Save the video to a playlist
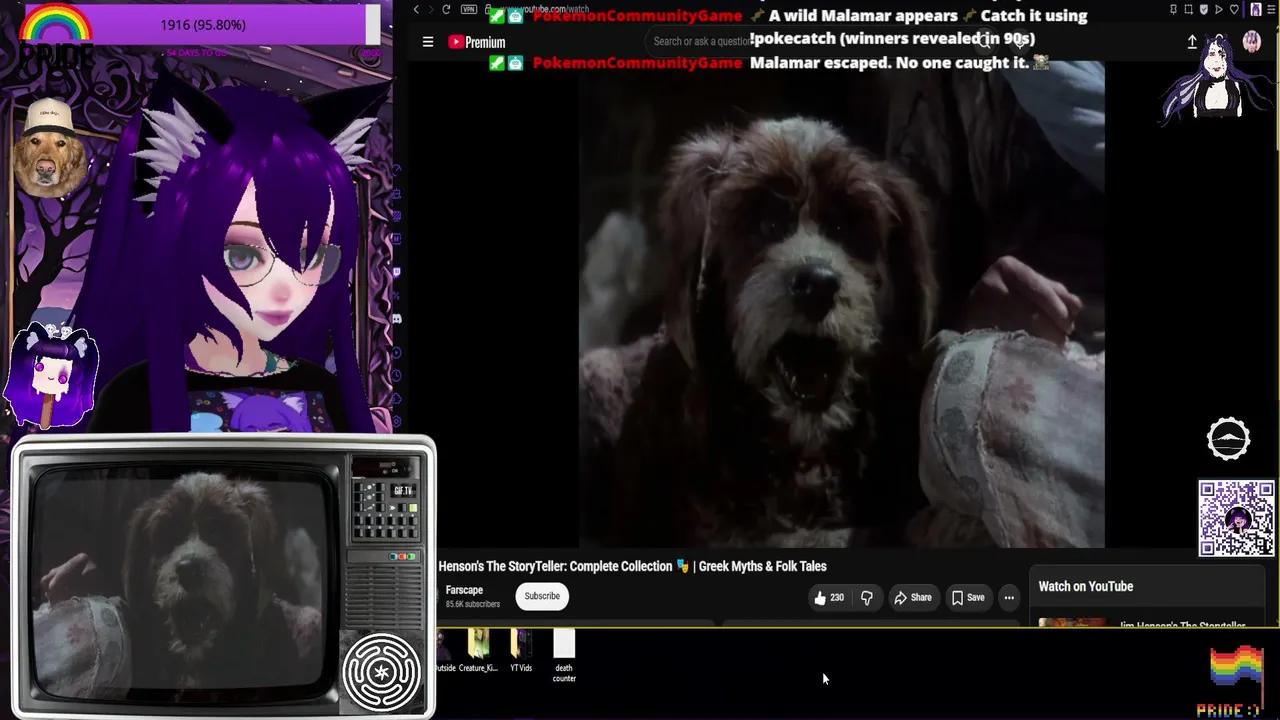The image size is (1280, 720). tap(968, 598)
